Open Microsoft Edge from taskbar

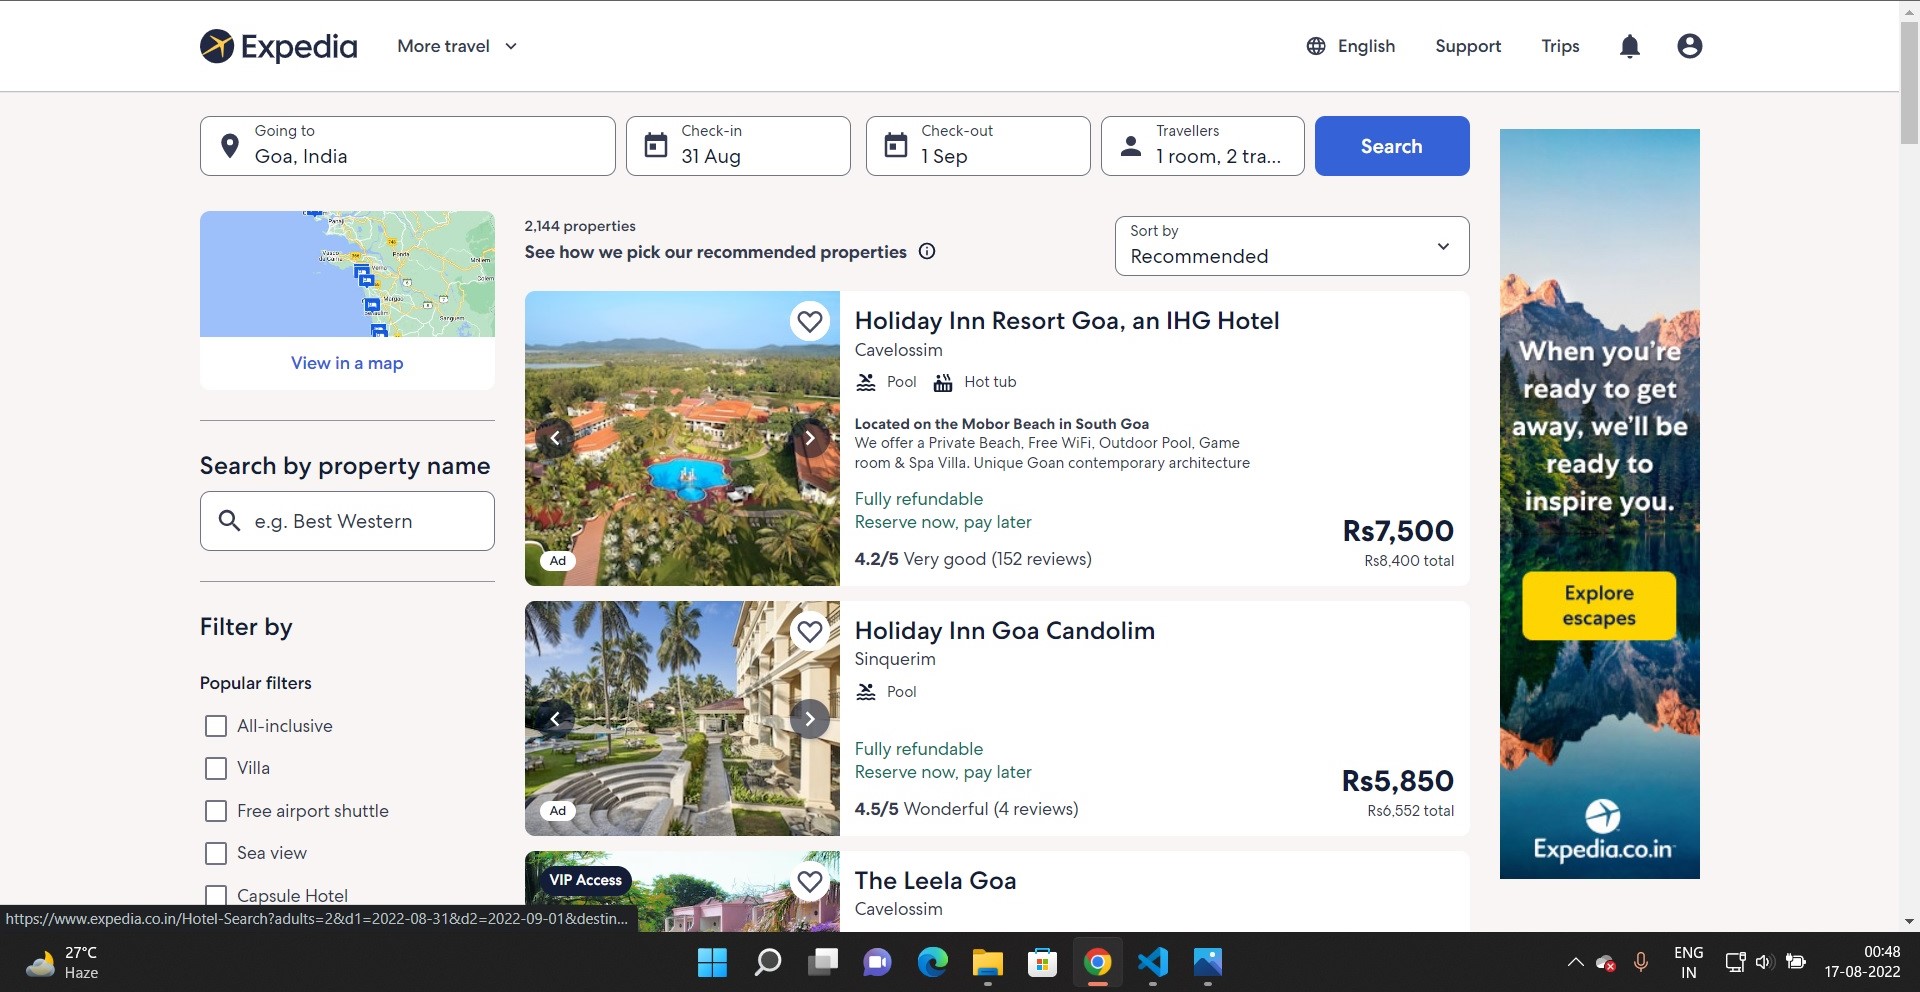[932, 962]
